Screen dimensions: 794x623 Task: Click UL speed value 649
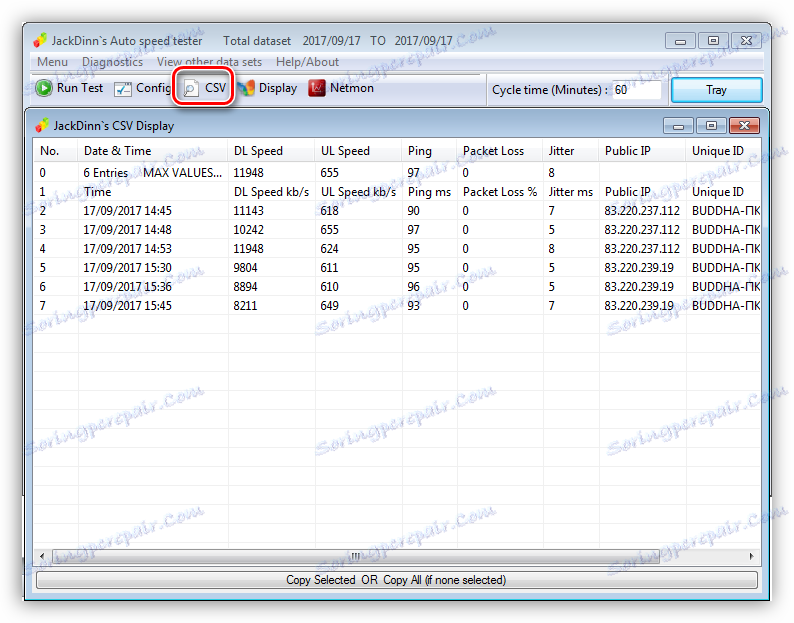[x=329, y=306]
